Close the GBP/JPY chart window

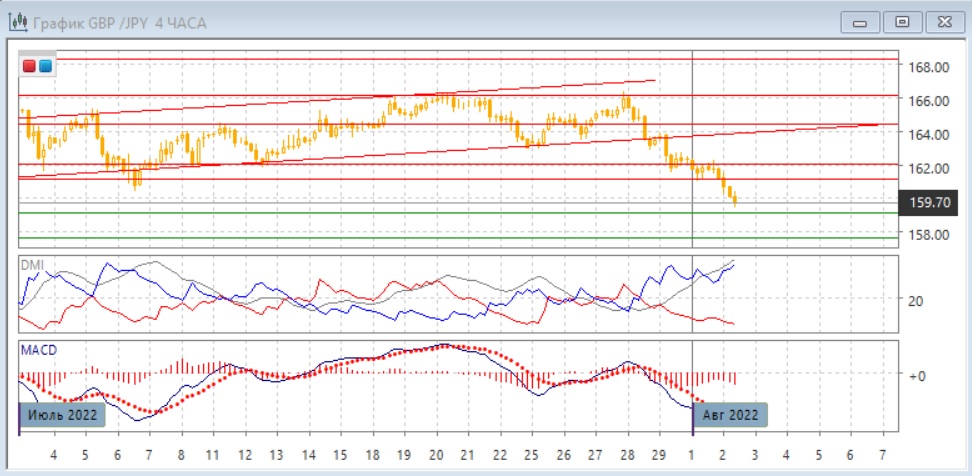click(x=942, y=21)
